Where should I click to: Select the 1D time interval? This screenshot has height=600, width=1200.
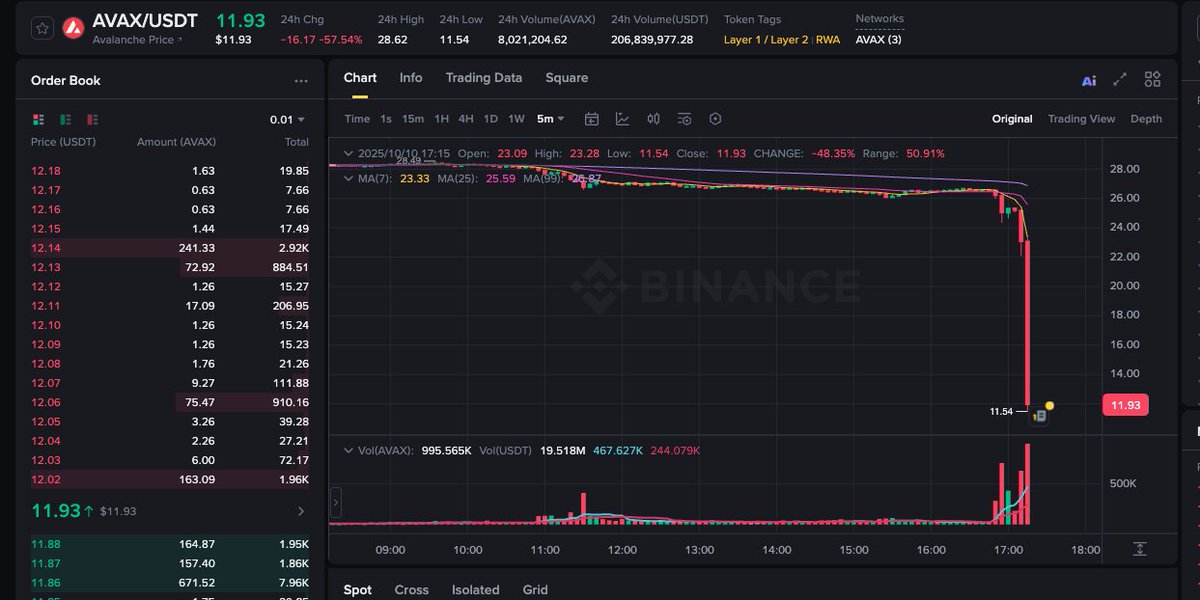(491, 119)
